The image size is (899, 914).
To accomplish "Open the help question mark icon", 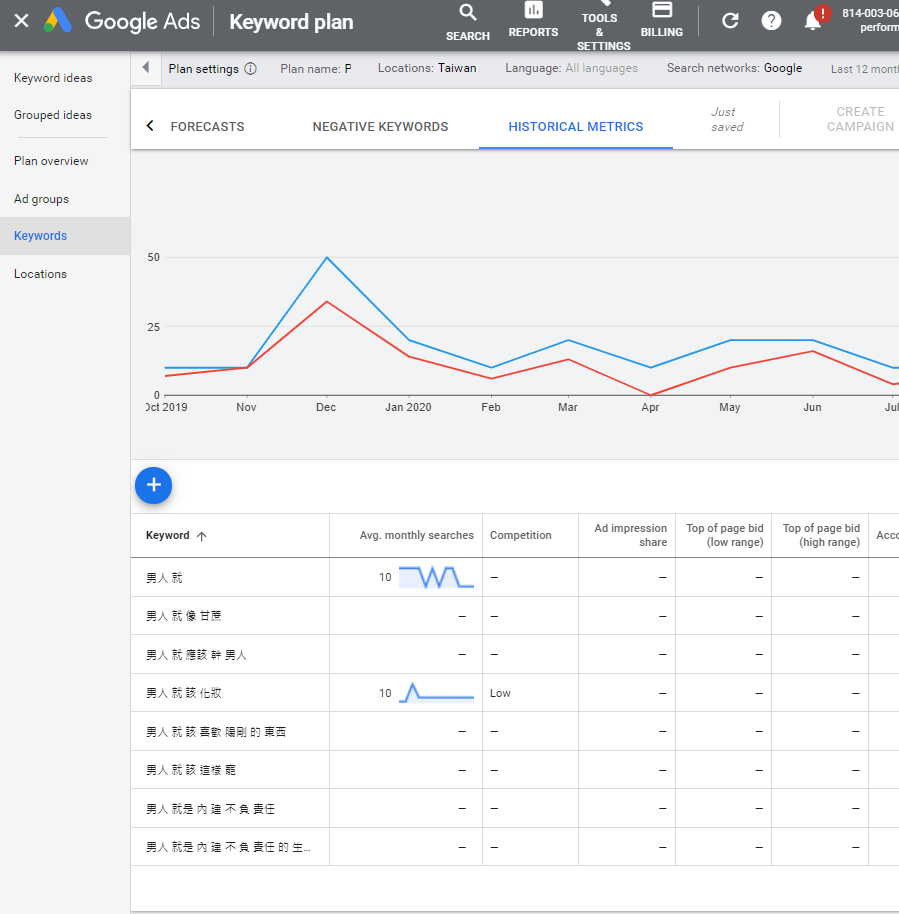I will pos(771,21).
